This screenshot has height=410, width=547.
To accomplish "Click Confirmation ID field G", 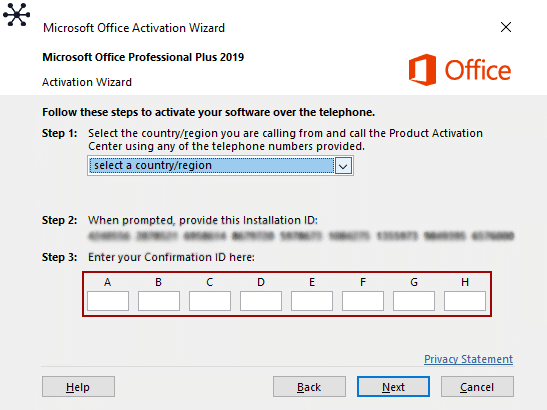I will (x=414, y=301).
